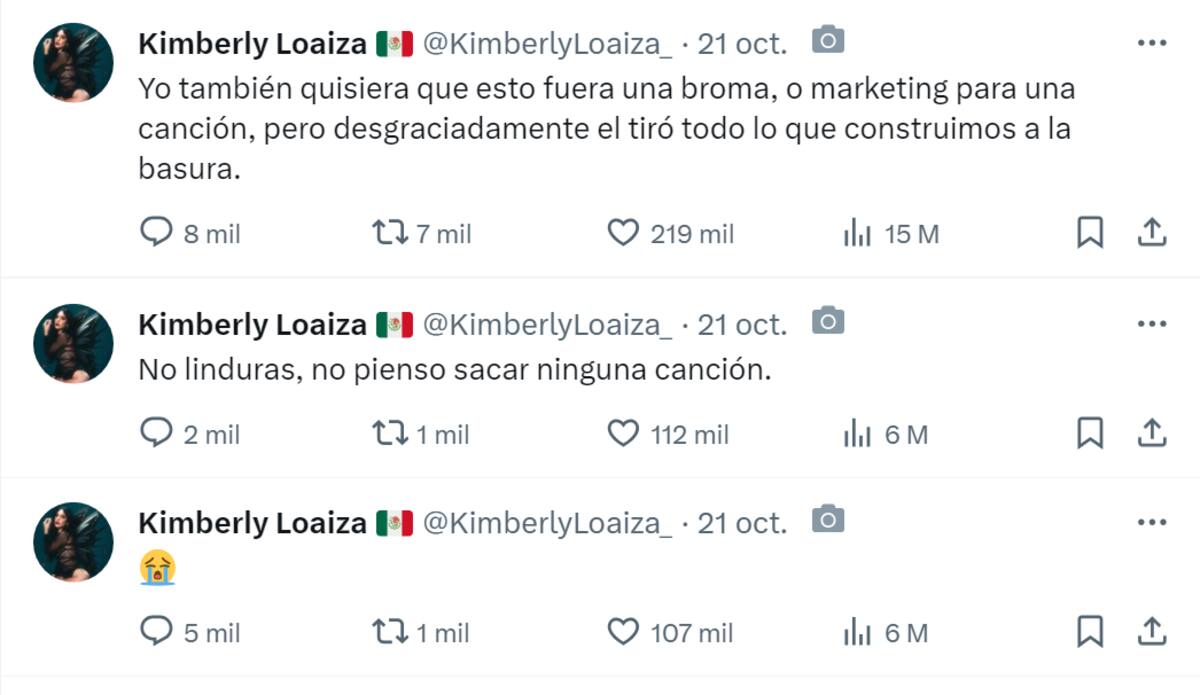View analytics showing 15 M views
1200x695 pixels.
point(857,234)
